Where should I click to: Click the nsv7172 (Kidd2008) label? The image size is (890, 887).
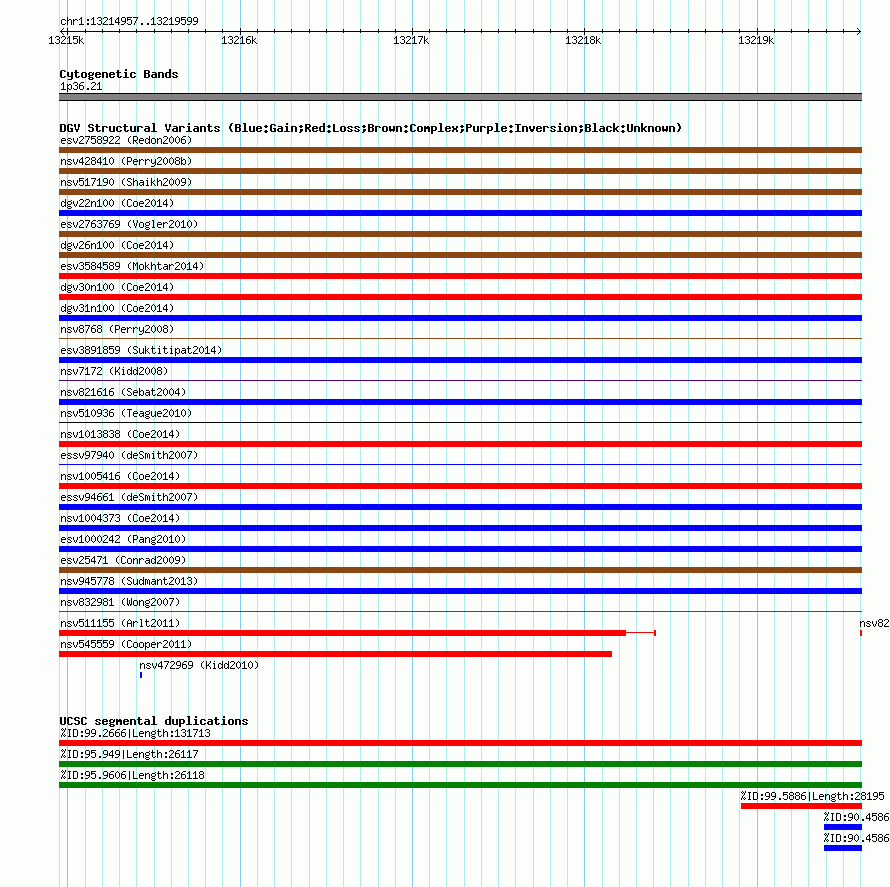coord(114,371)
